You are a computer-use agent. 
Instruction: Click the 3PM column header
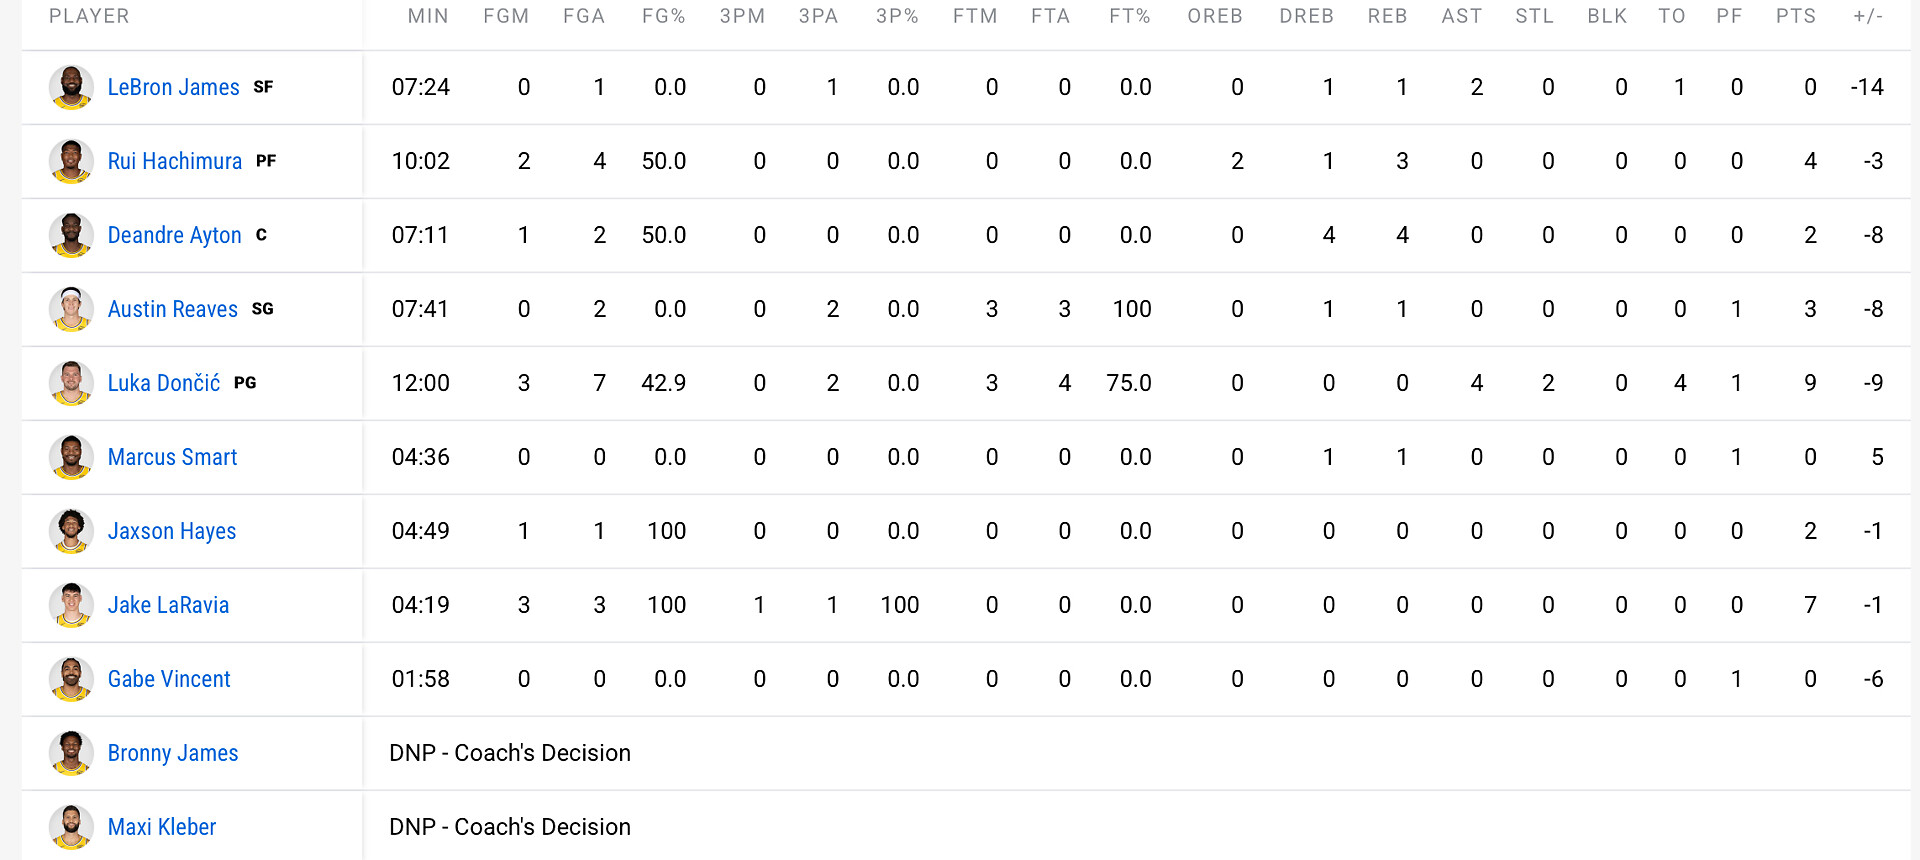(x=742, y=16)
